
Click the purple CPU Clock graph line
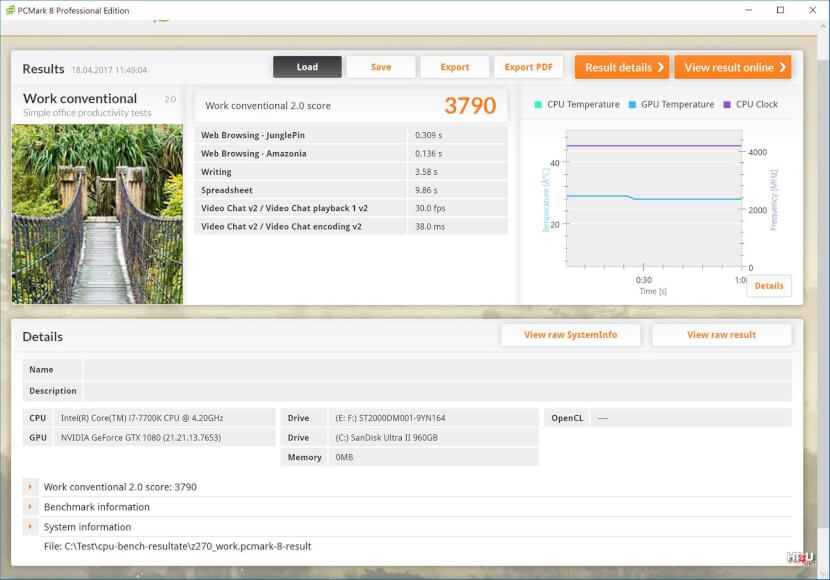click(654, 146)
